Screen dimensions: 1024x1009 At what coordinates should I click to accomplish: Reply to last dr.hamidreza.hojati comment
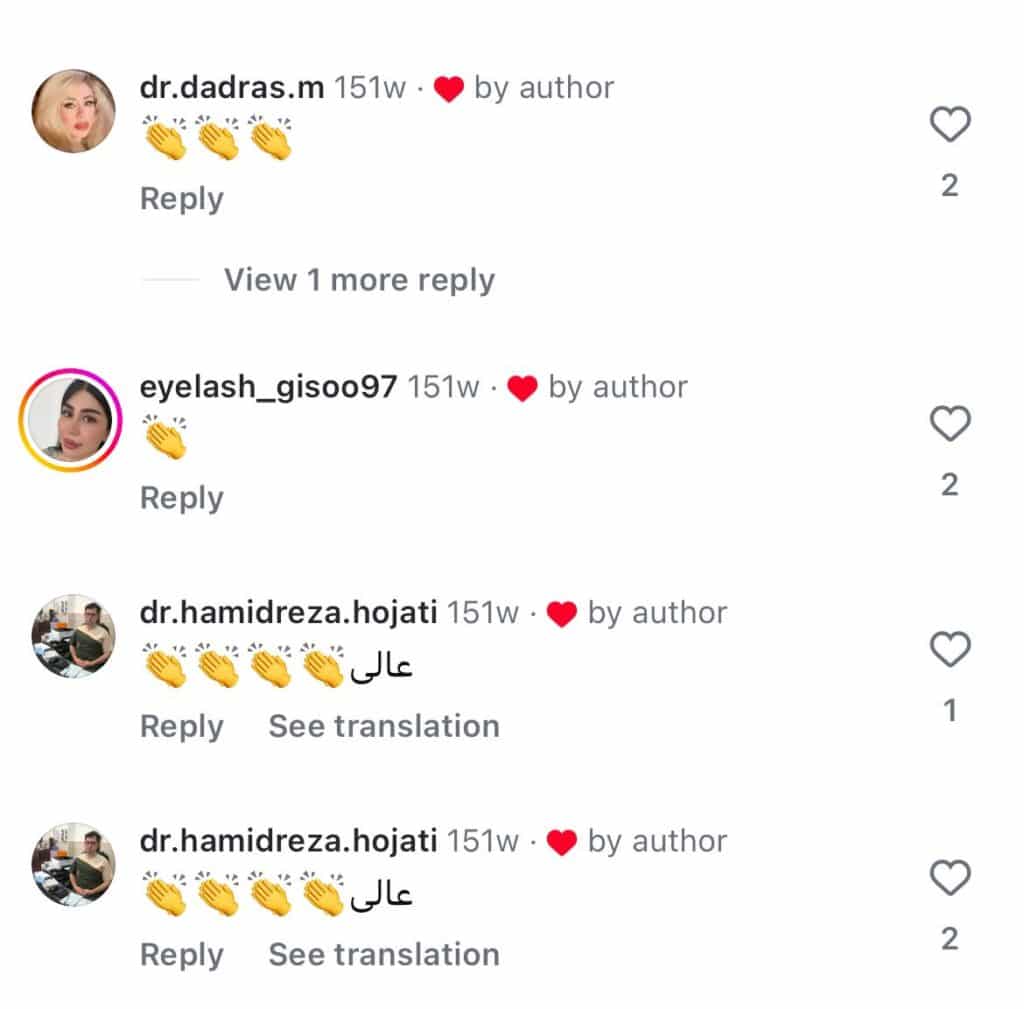point(182,955)
